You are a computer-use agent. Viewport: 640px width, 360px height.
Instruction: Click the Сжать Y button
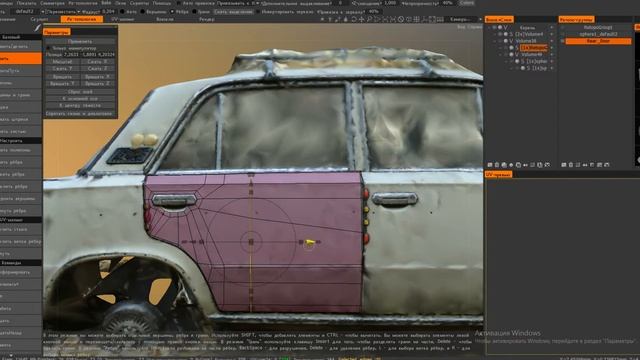point(62,69)
